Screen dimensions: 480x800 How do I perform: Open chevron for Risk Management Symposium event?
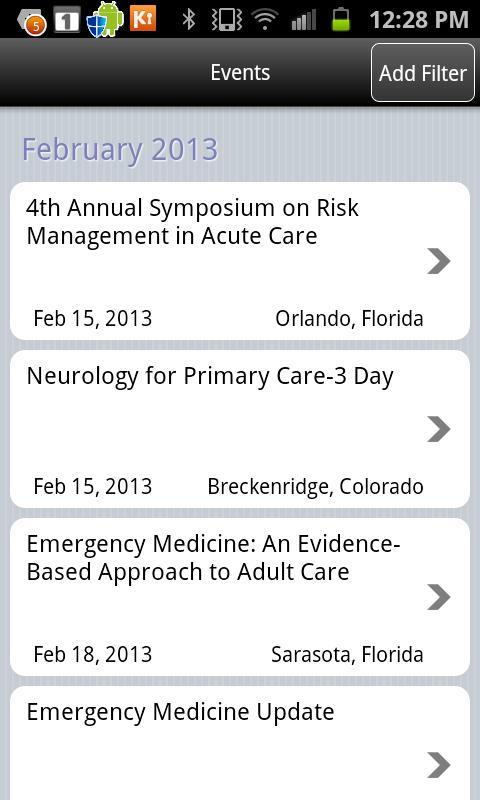click(439, 261)
